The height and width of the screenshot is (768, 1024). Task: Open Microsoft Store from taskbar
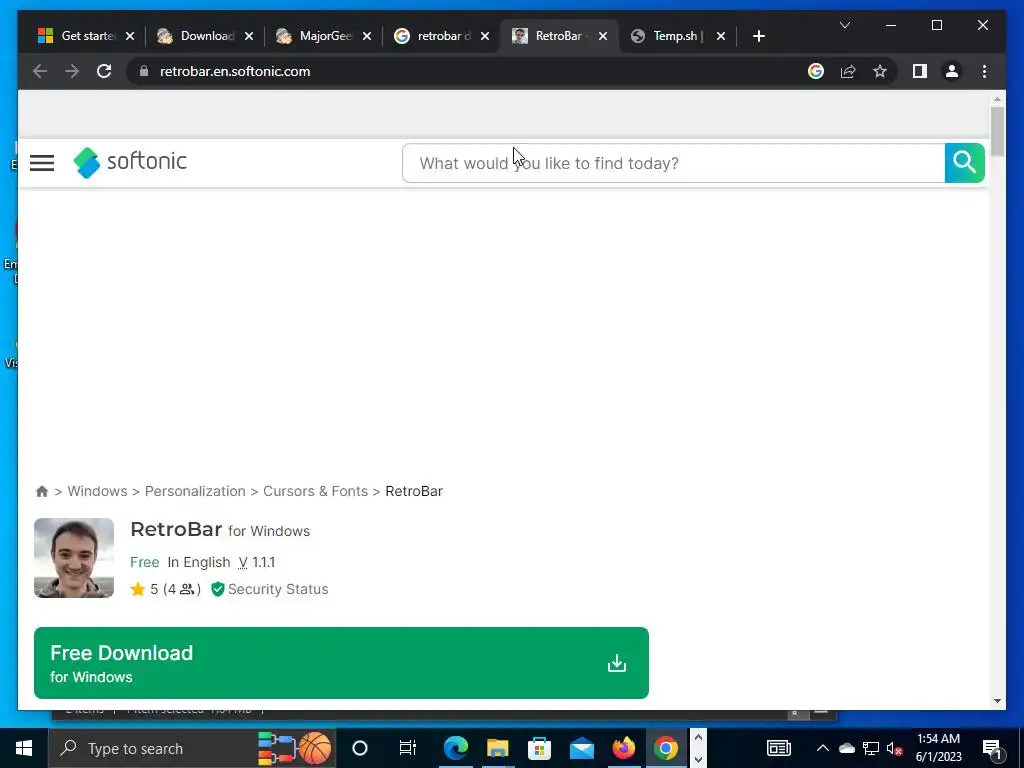point(539,748)
